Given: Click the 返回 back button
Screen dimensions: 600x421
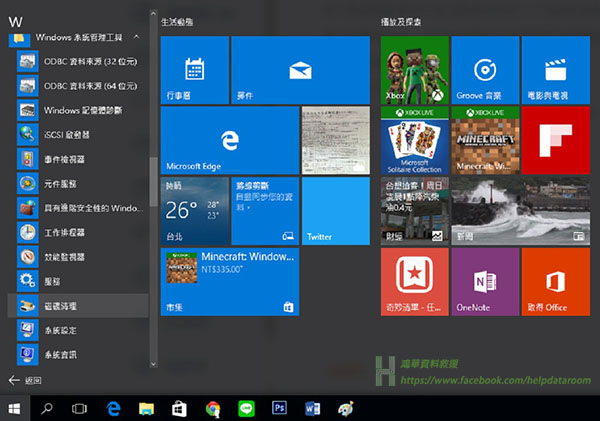Looking at the screenshot, I should [25, 380].
